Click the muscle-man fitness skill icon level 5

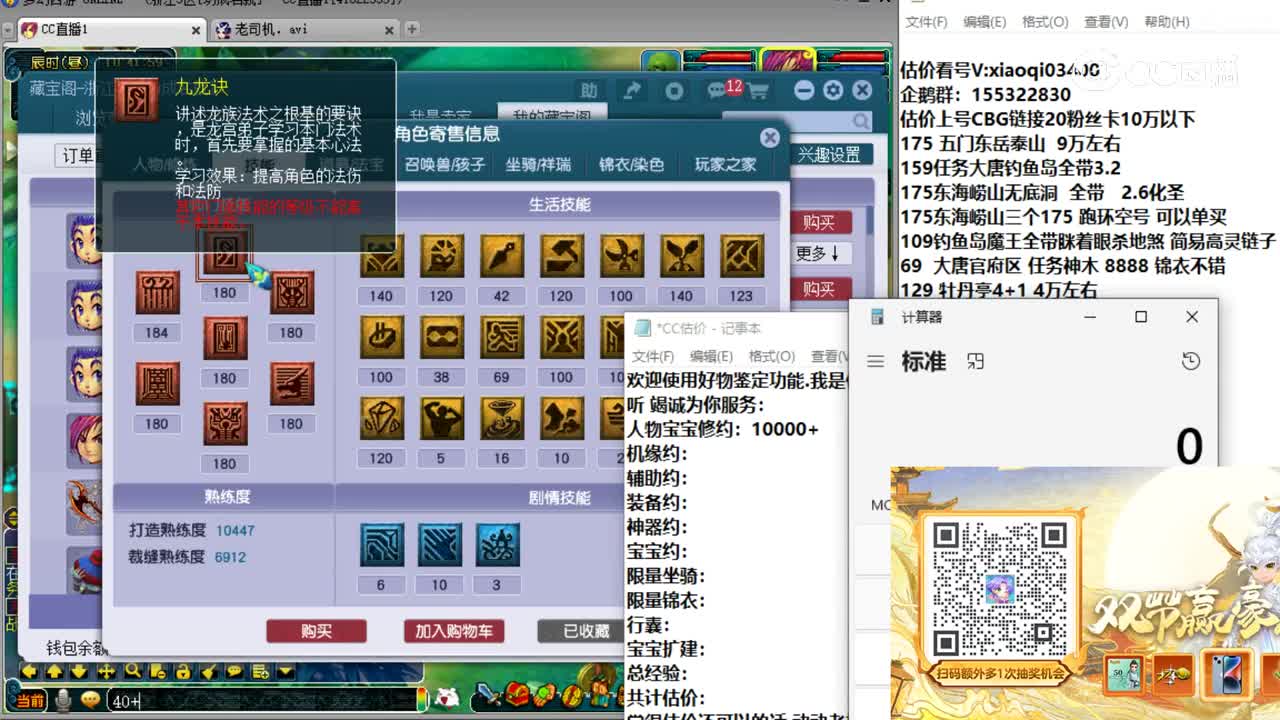coord(441,419)
